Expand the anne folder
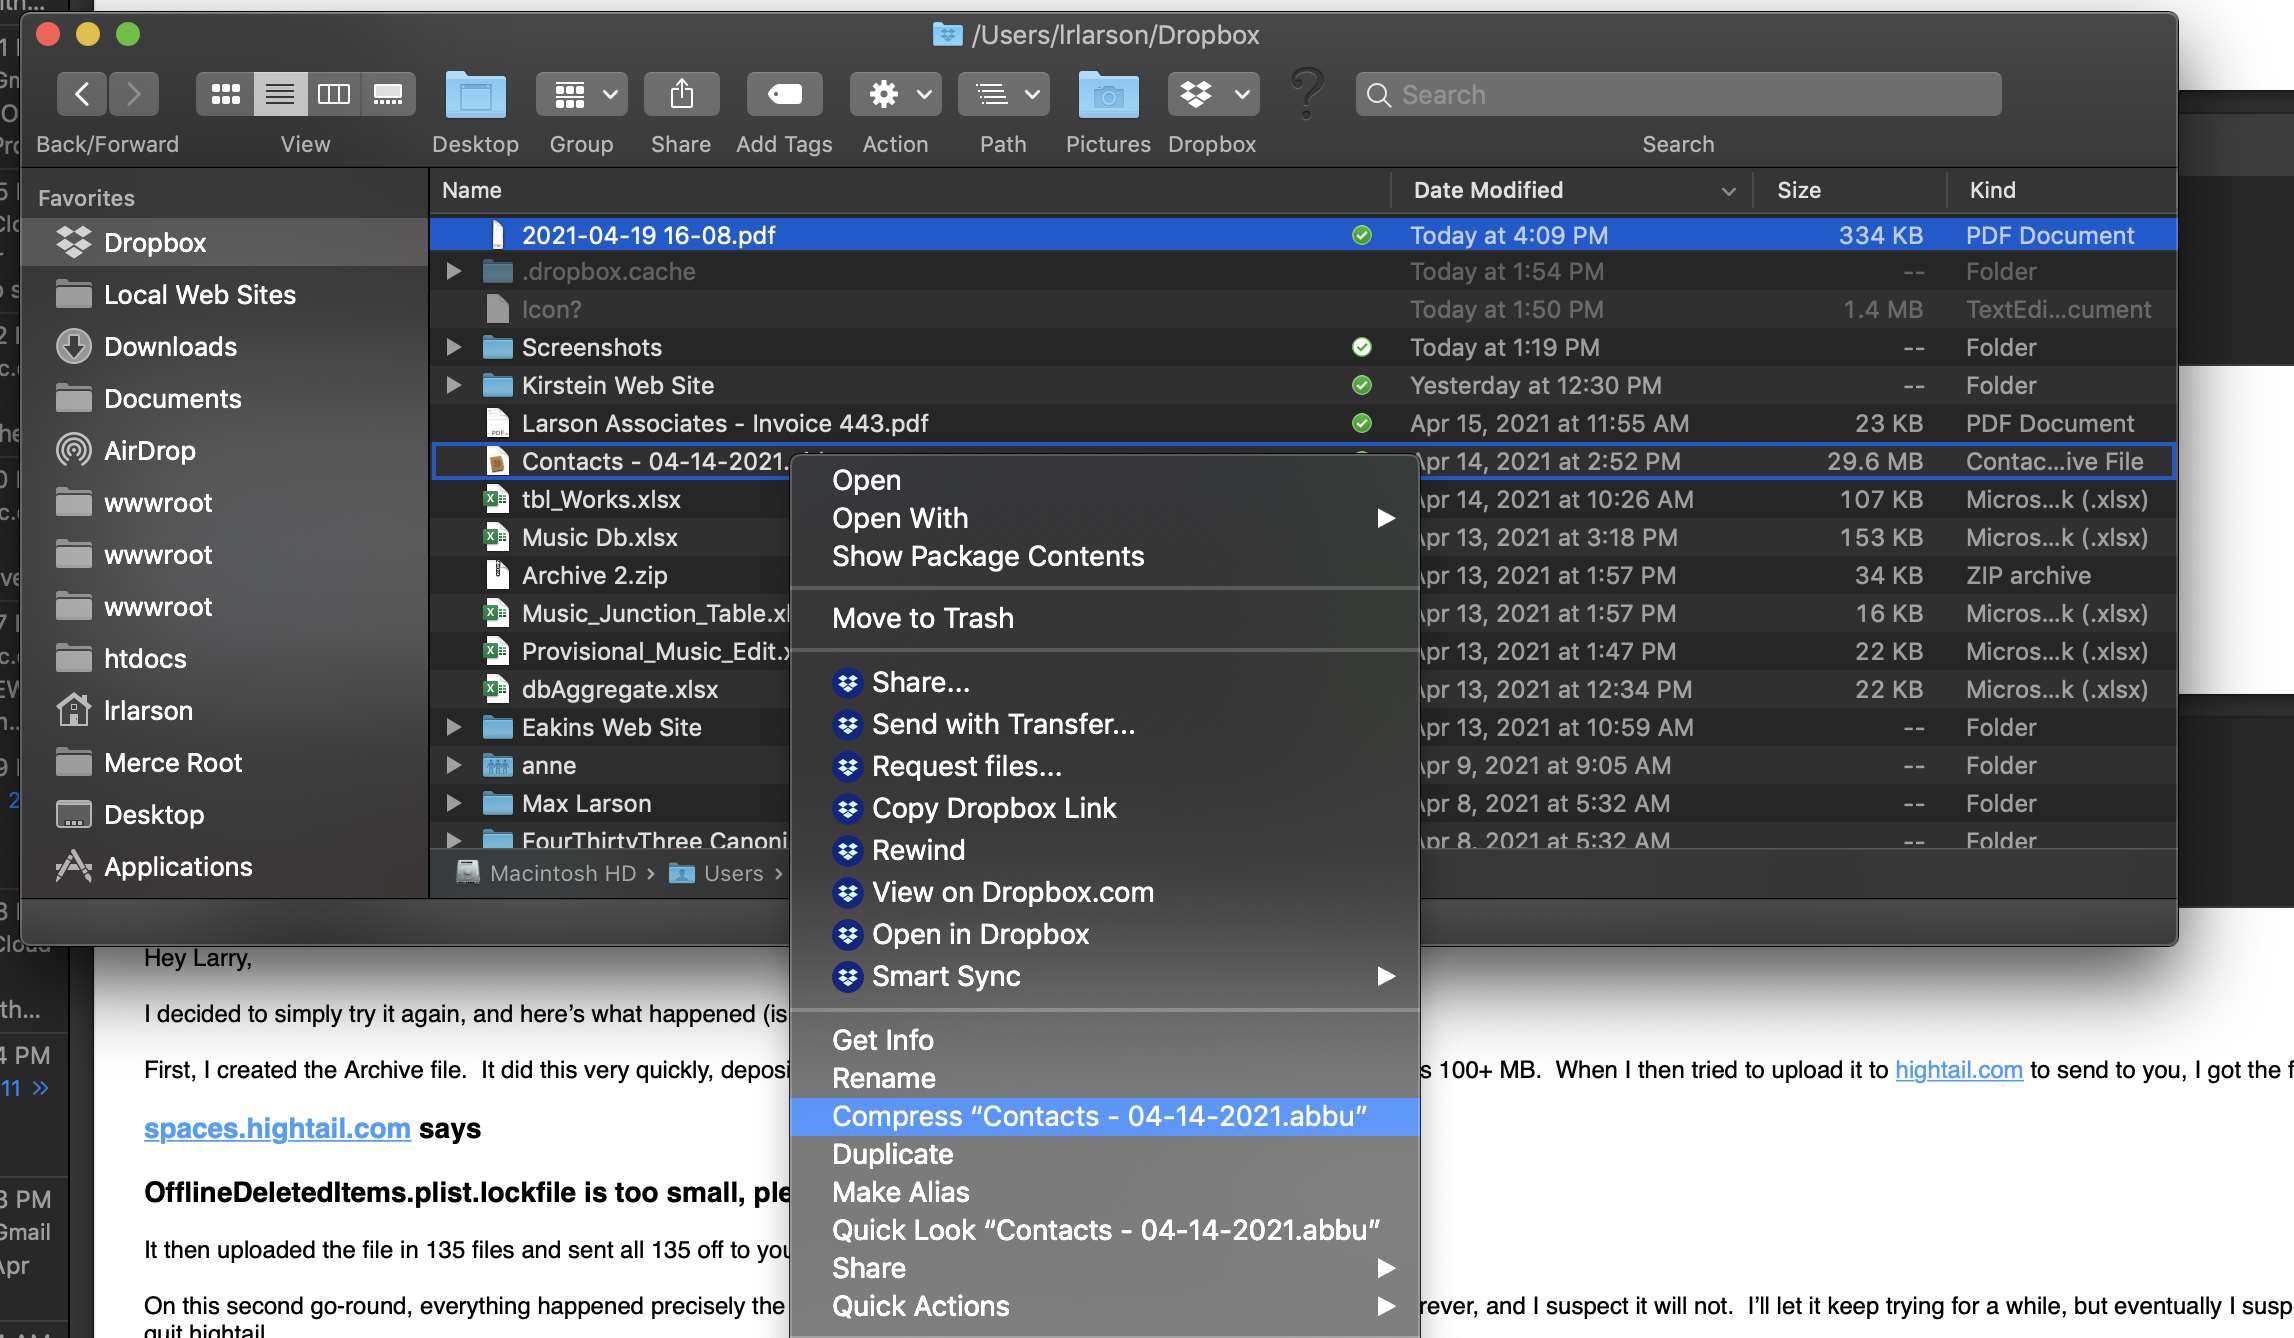 454,766
